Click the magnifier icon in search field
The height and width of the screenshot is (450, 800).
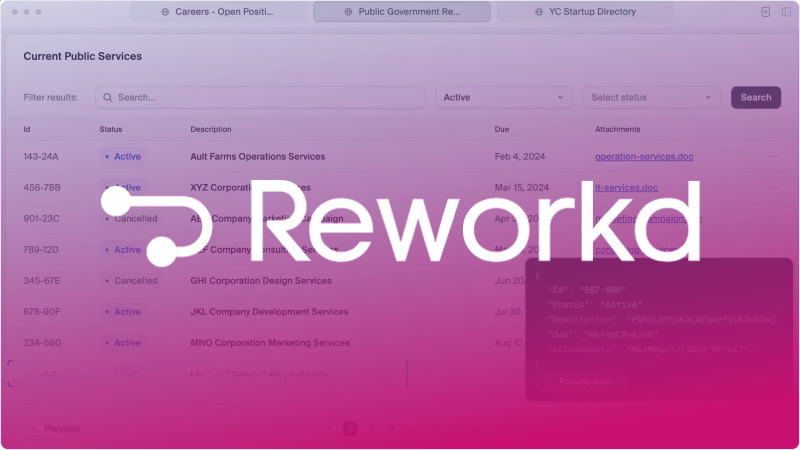[108, 97]
